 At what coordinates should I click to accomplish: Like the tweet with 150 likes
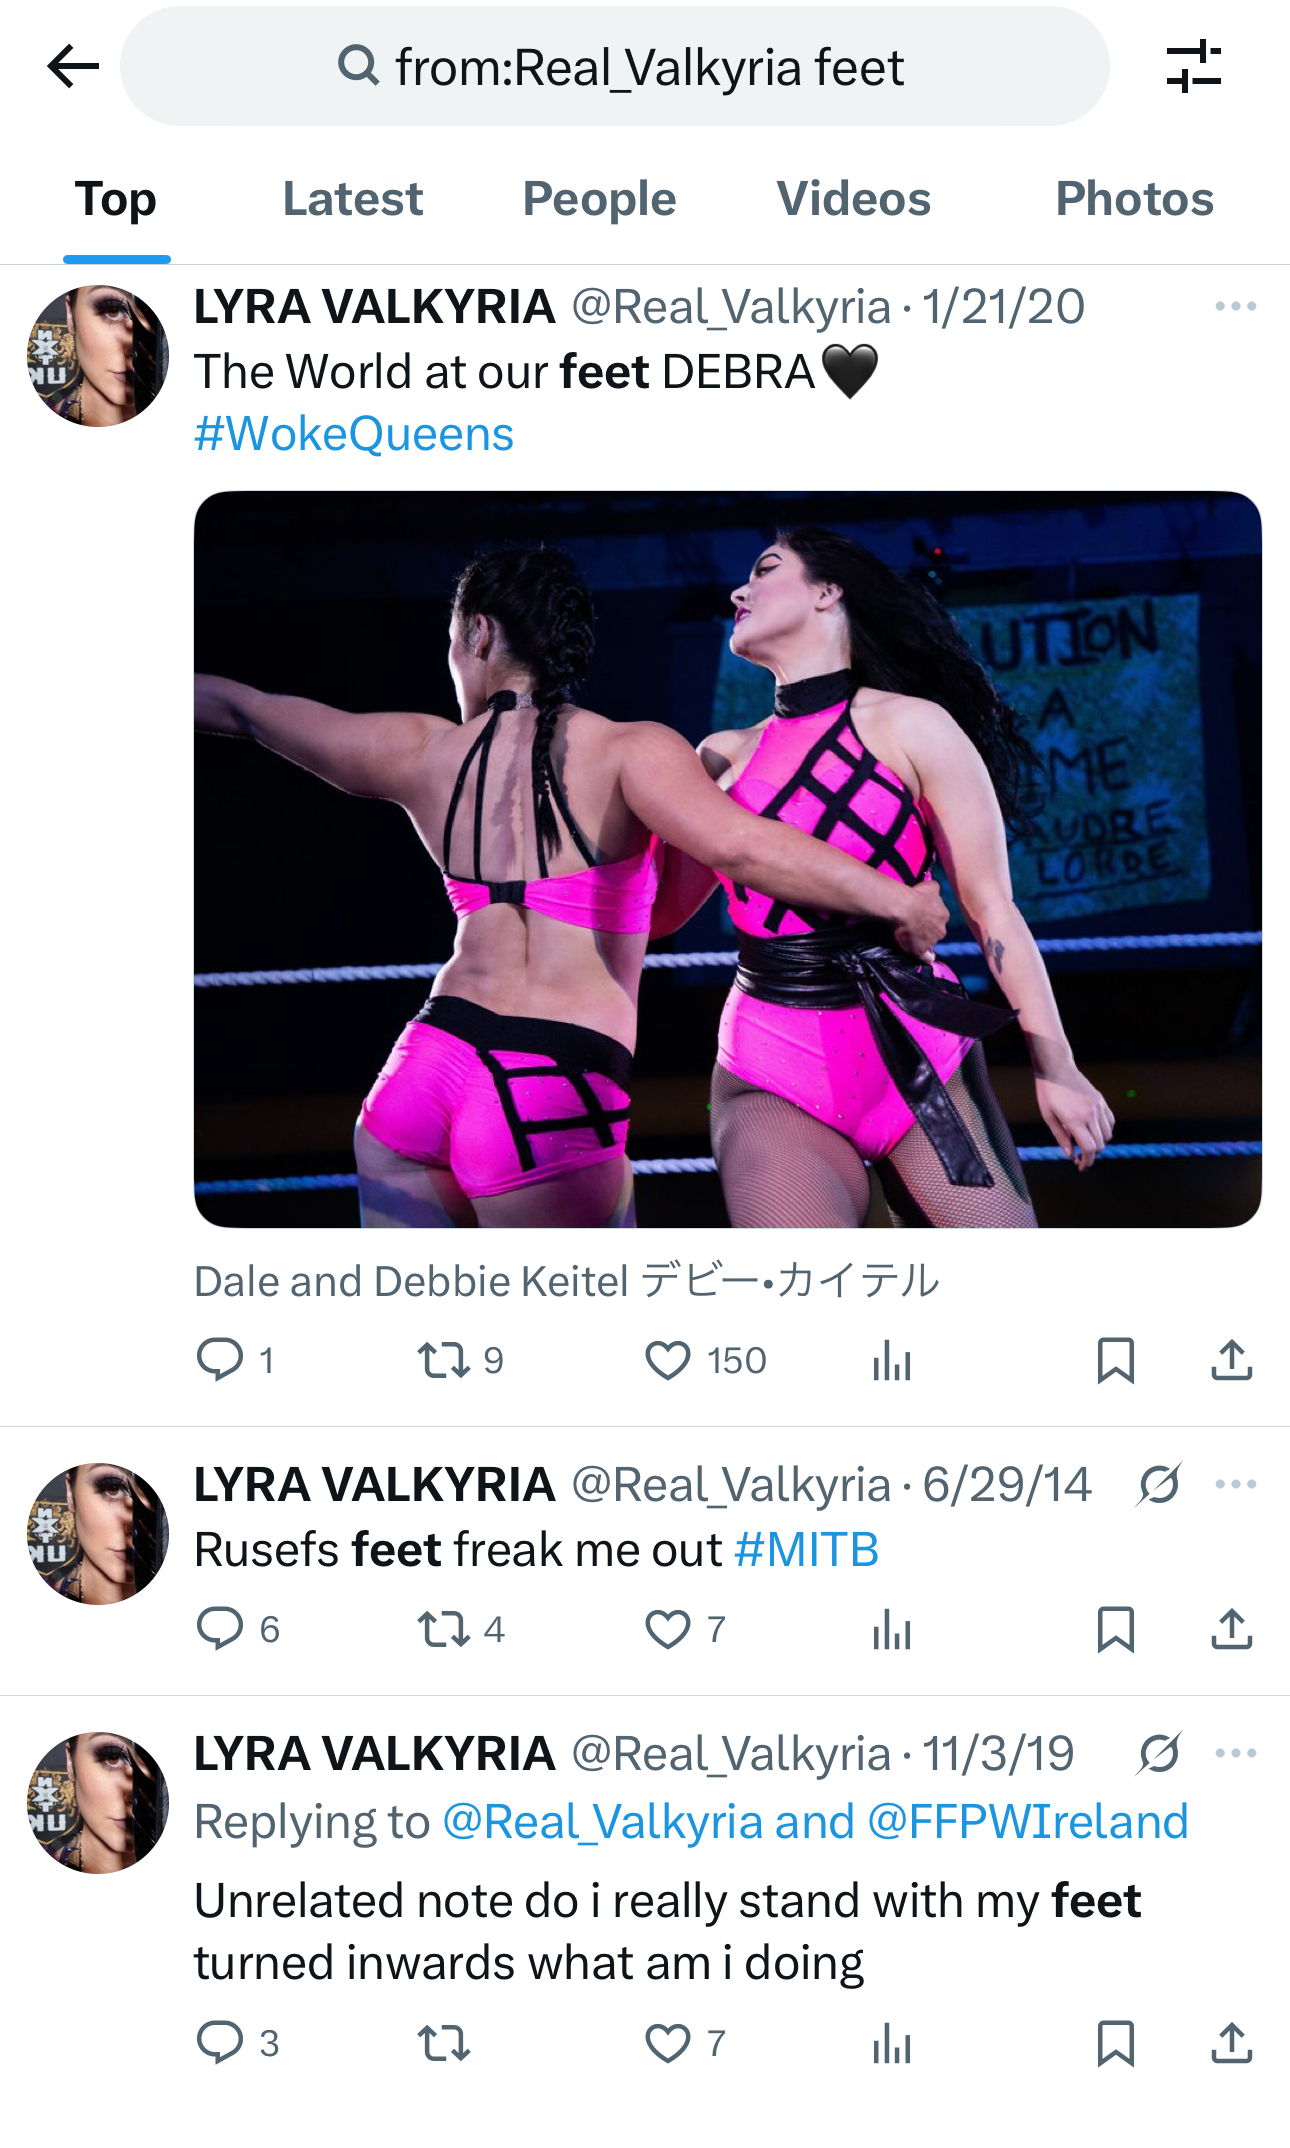(x=706, y=1360)
